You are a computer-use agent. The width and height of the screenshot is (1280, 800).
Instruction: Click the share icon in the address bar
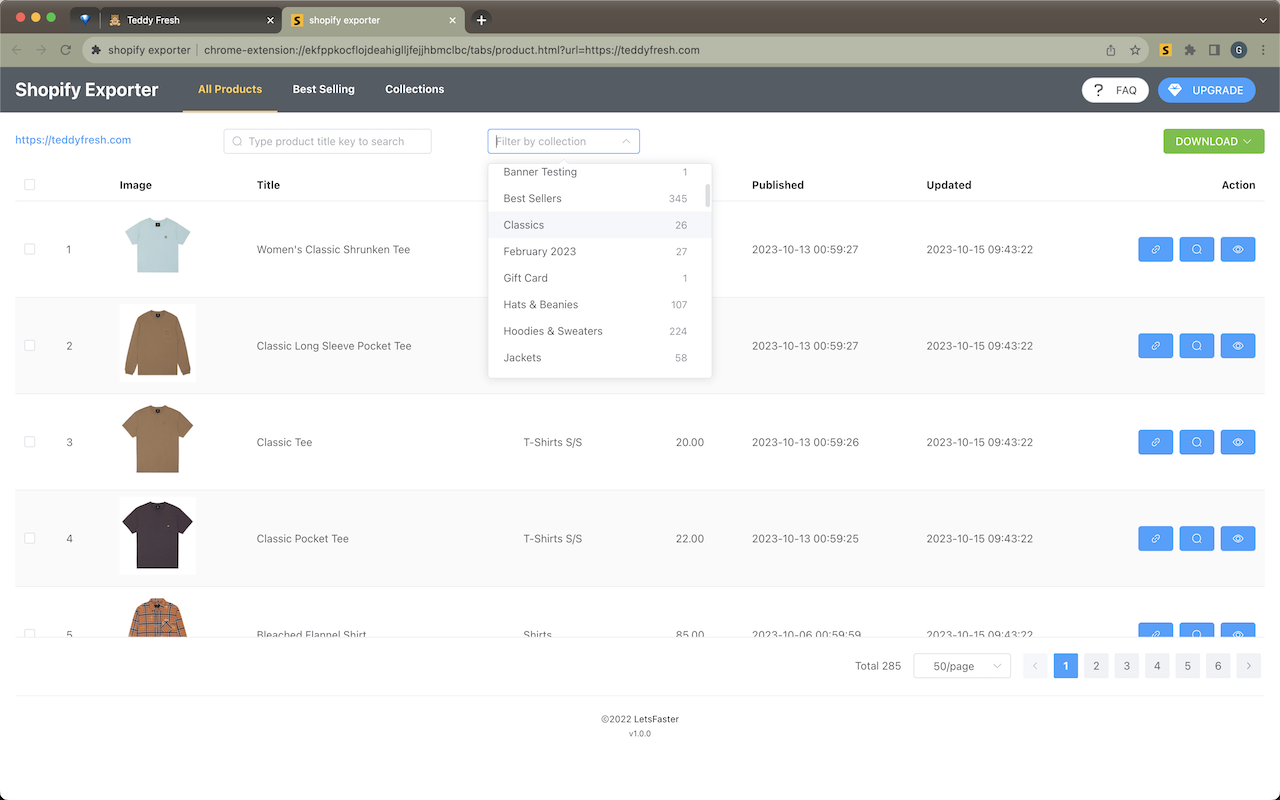tap(1110, 50)
